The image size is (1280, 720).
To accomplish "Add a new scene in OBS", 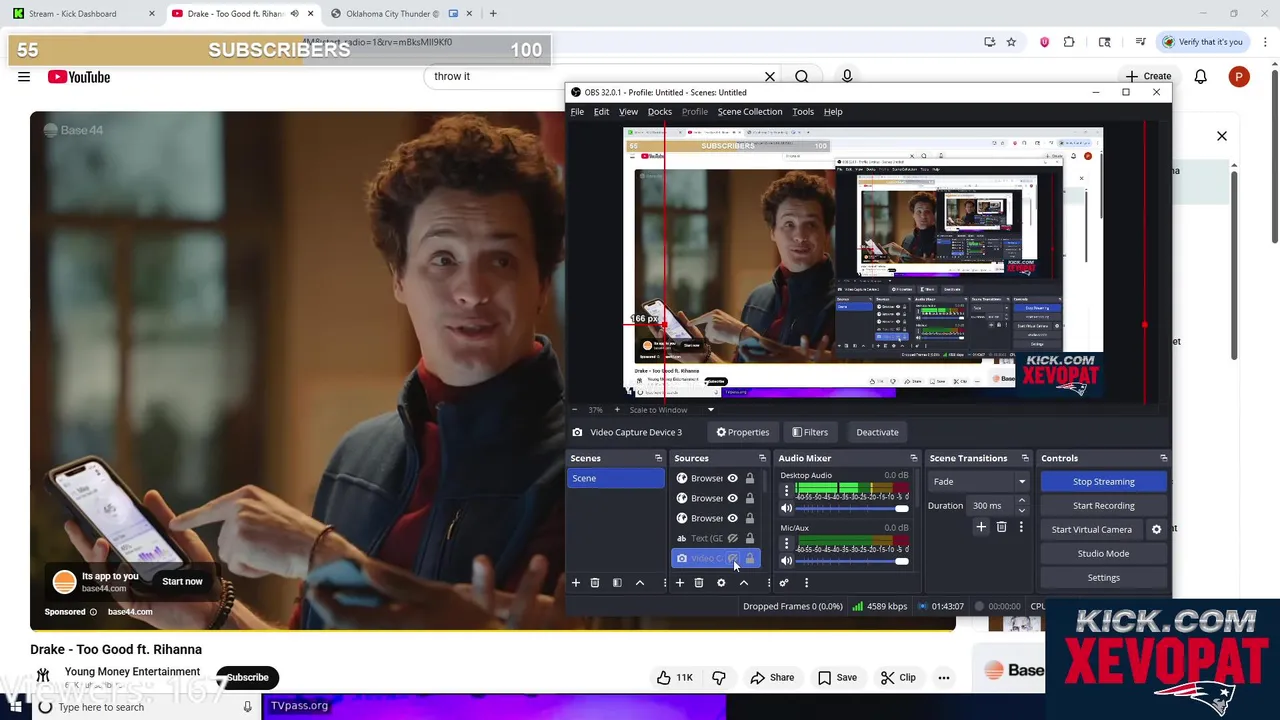I will (x=575, y=583).
